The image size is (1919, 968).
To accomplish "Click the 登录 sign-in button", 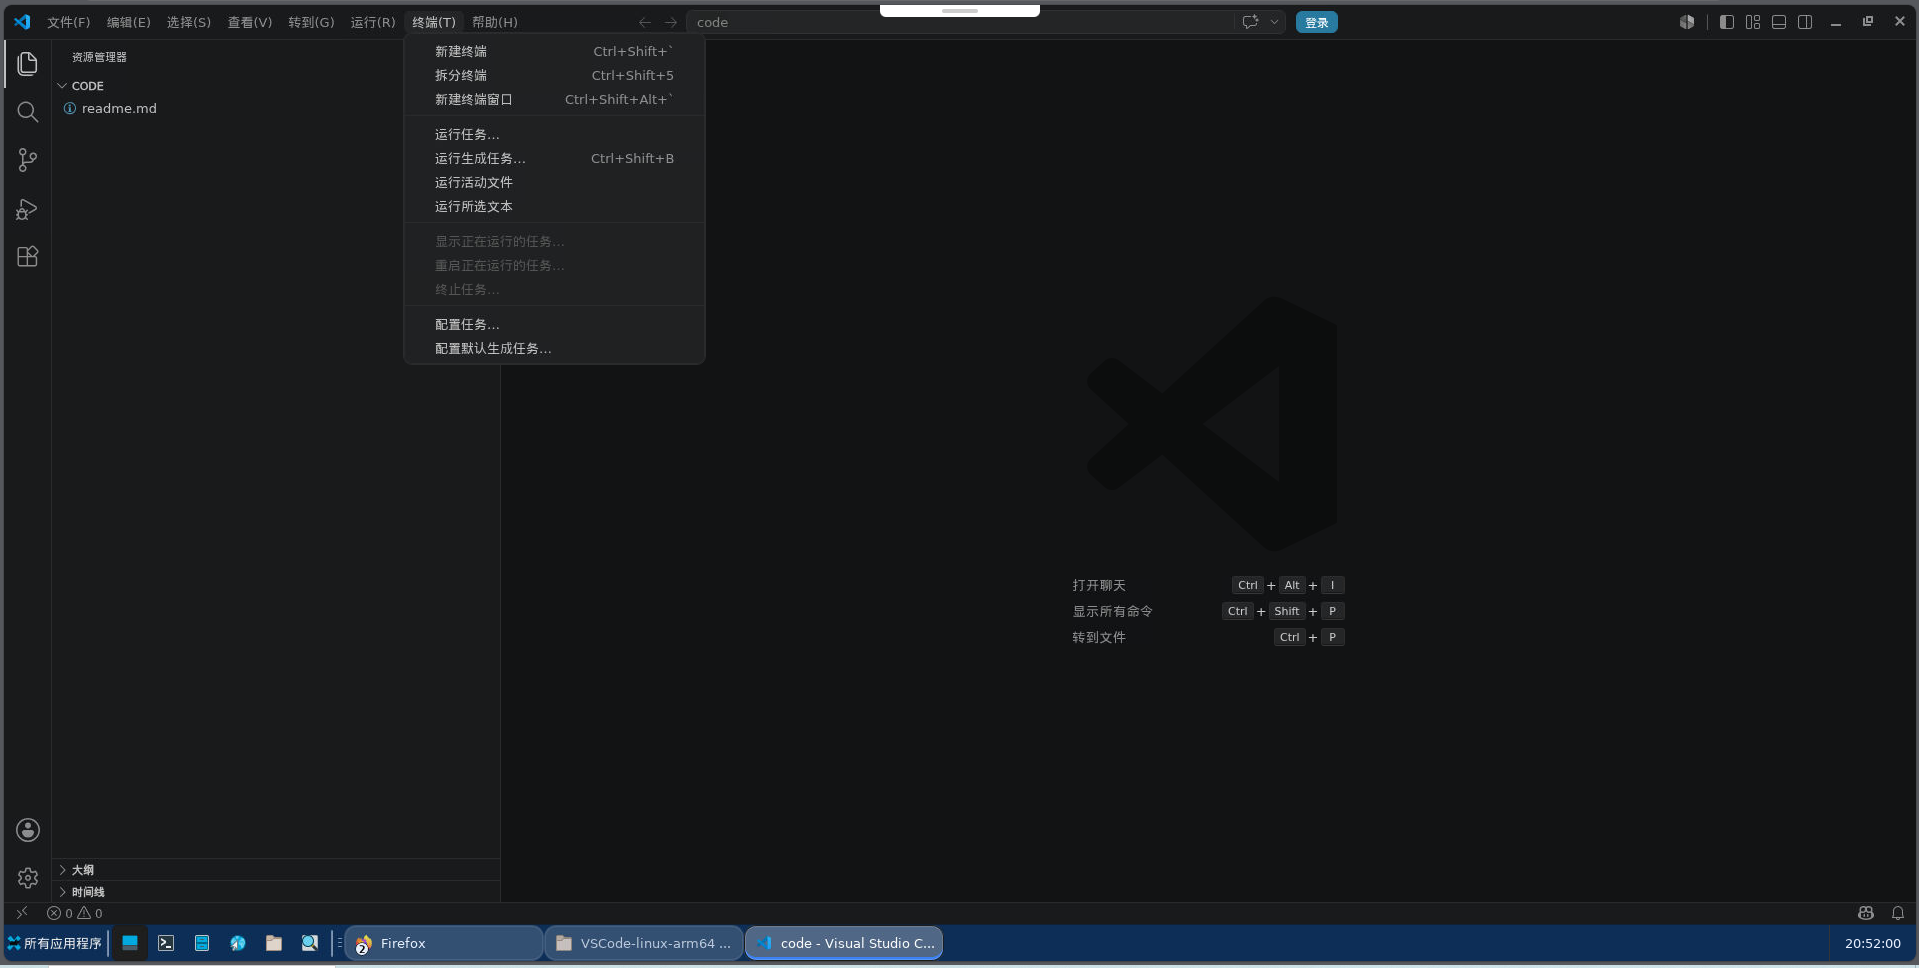I will (x=1317, y=22).
